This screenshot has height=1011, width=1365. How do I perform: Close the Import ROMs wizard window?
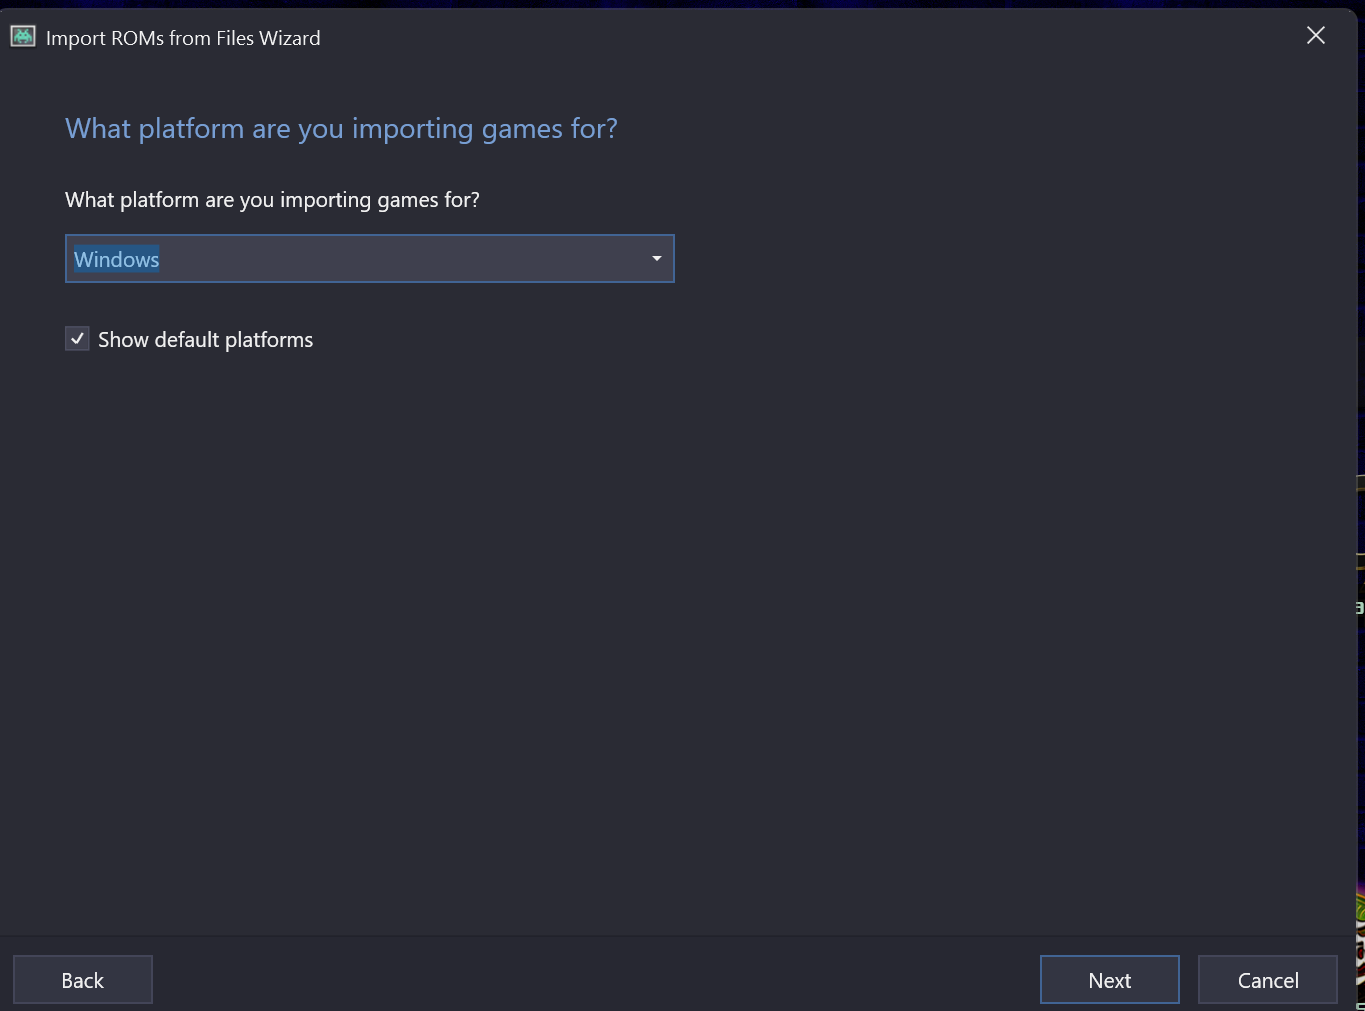1316,36
